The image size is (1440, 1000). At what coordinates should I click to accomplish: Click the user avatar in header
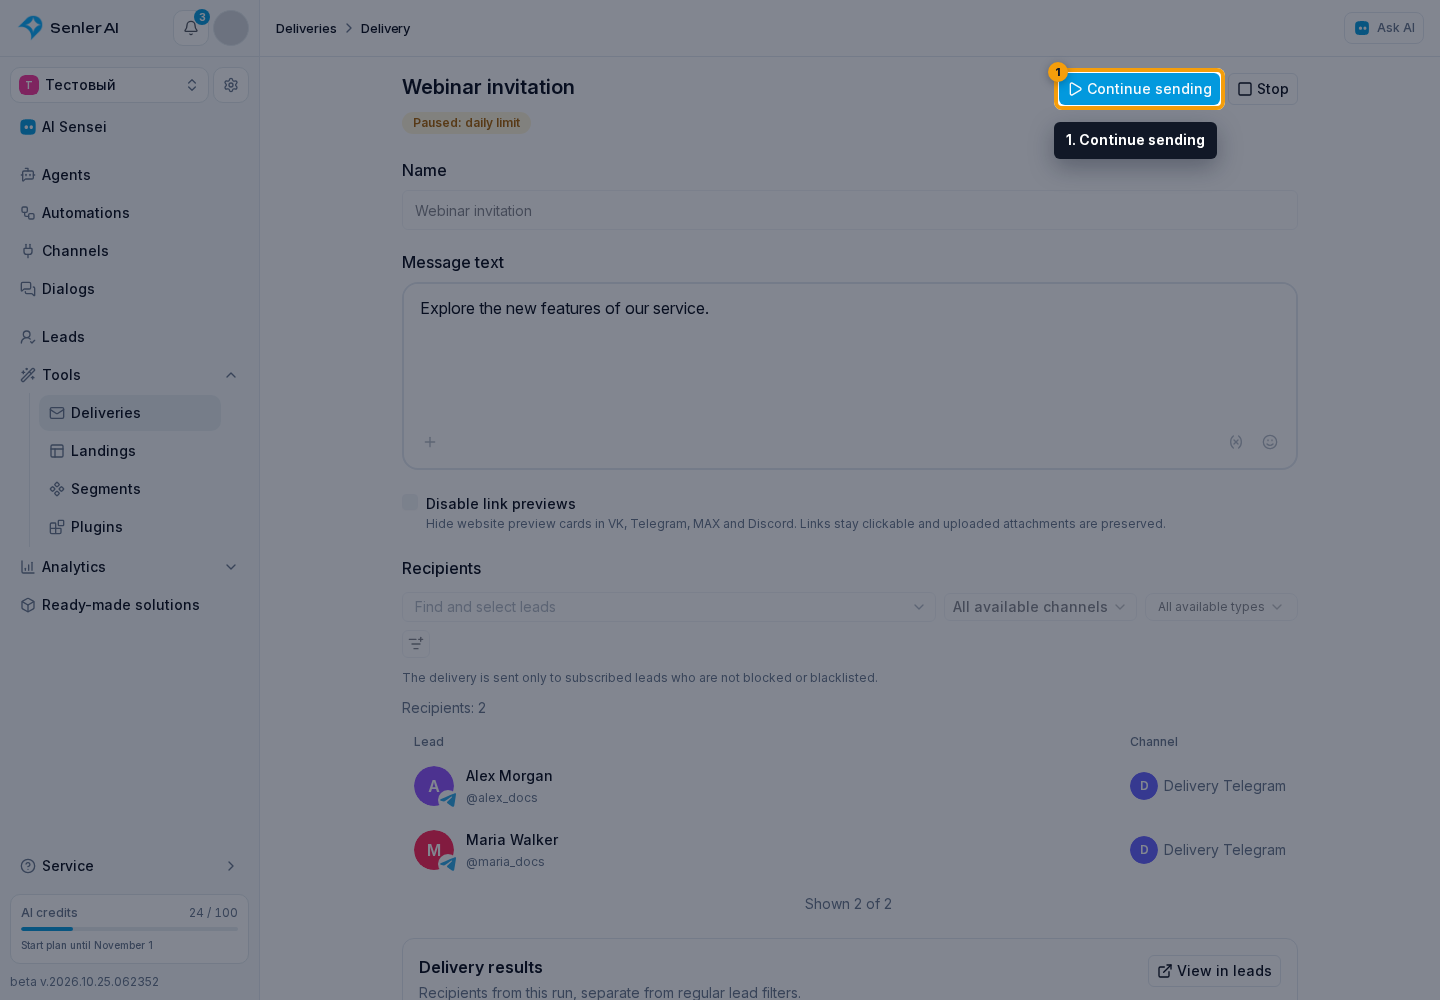(x=231, y=28)
